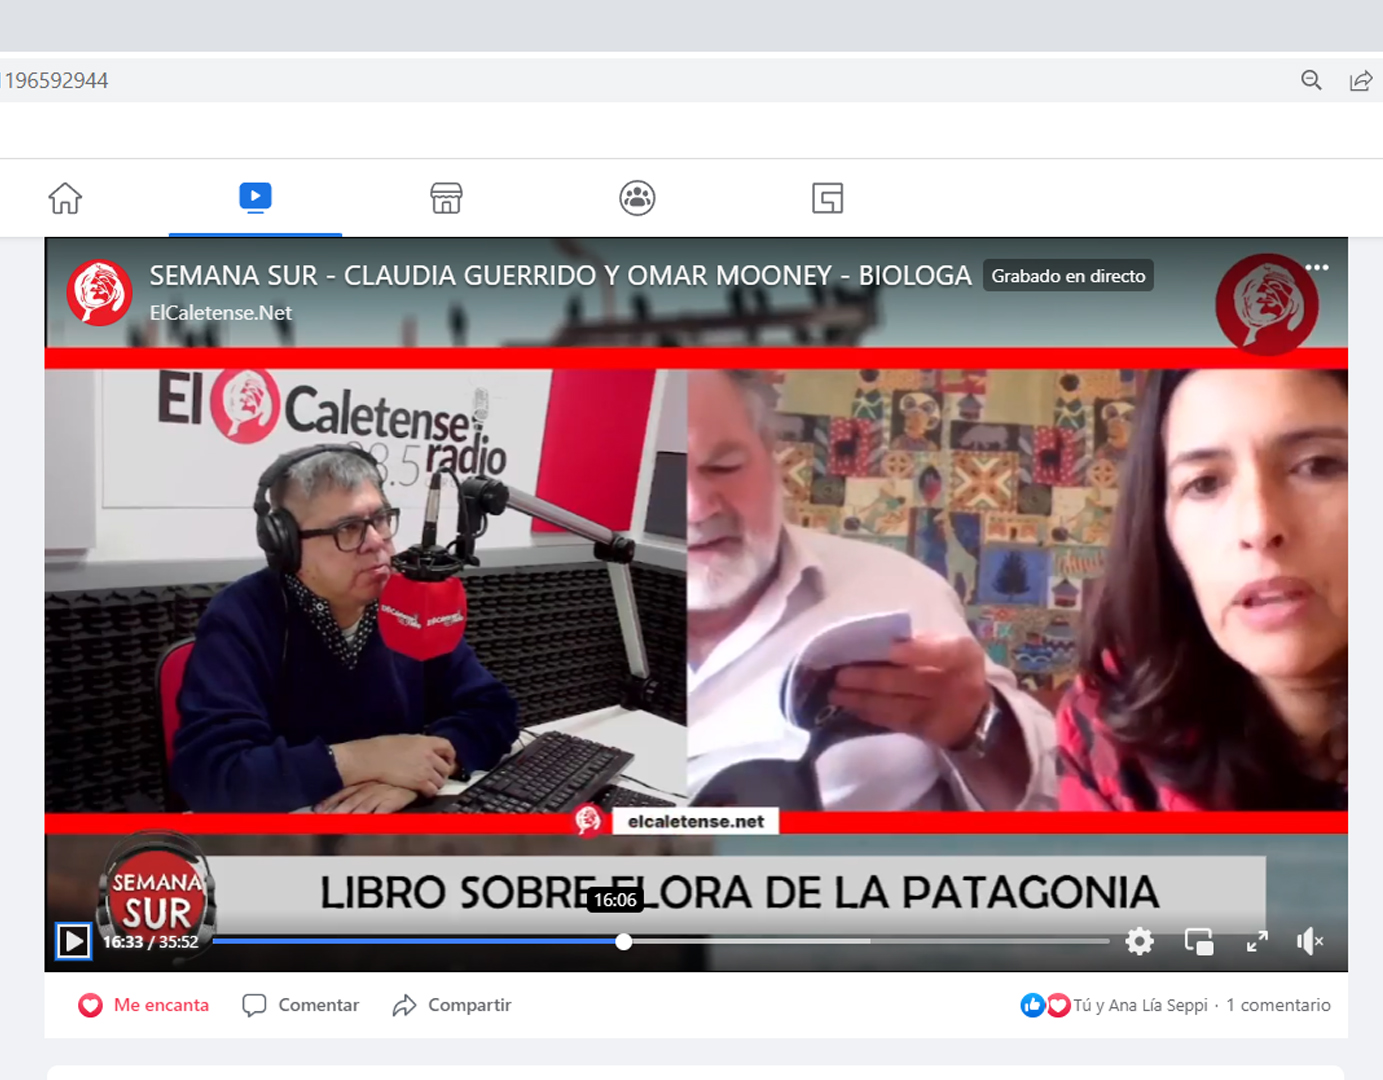This screenshot has height=1080, width=1383.
Task: Share the page via browser share icon
Action: click(1361, 80)
